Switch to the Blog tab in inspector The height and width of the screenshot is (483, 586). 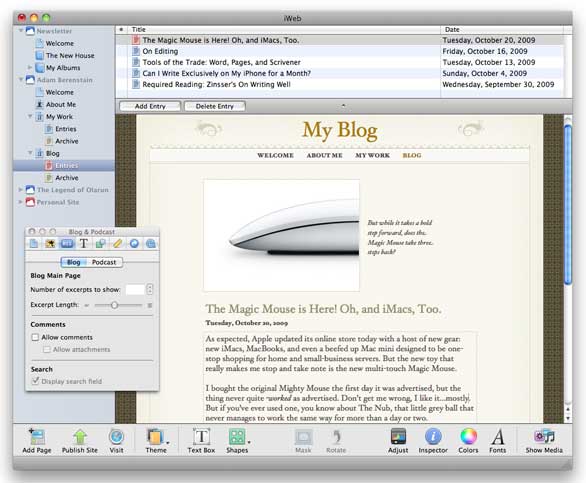pyautogui.click(x=74, y=262)
